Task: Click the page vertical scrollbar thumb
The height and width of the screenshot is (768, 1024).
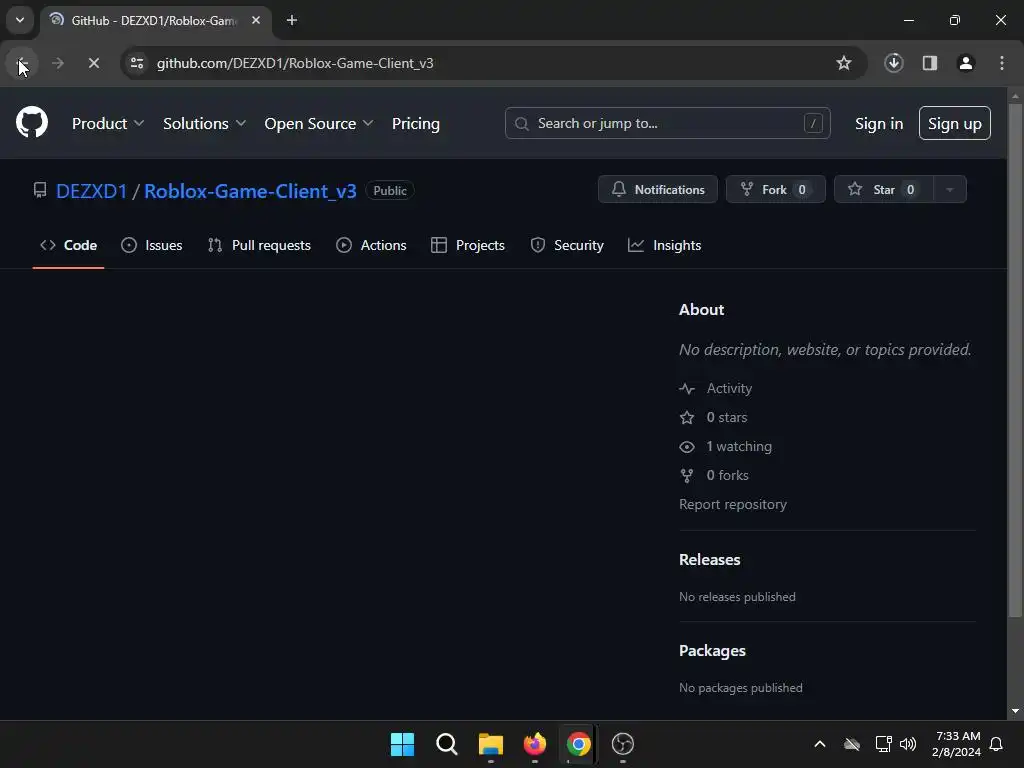Action: click(x=1015, y=359)
